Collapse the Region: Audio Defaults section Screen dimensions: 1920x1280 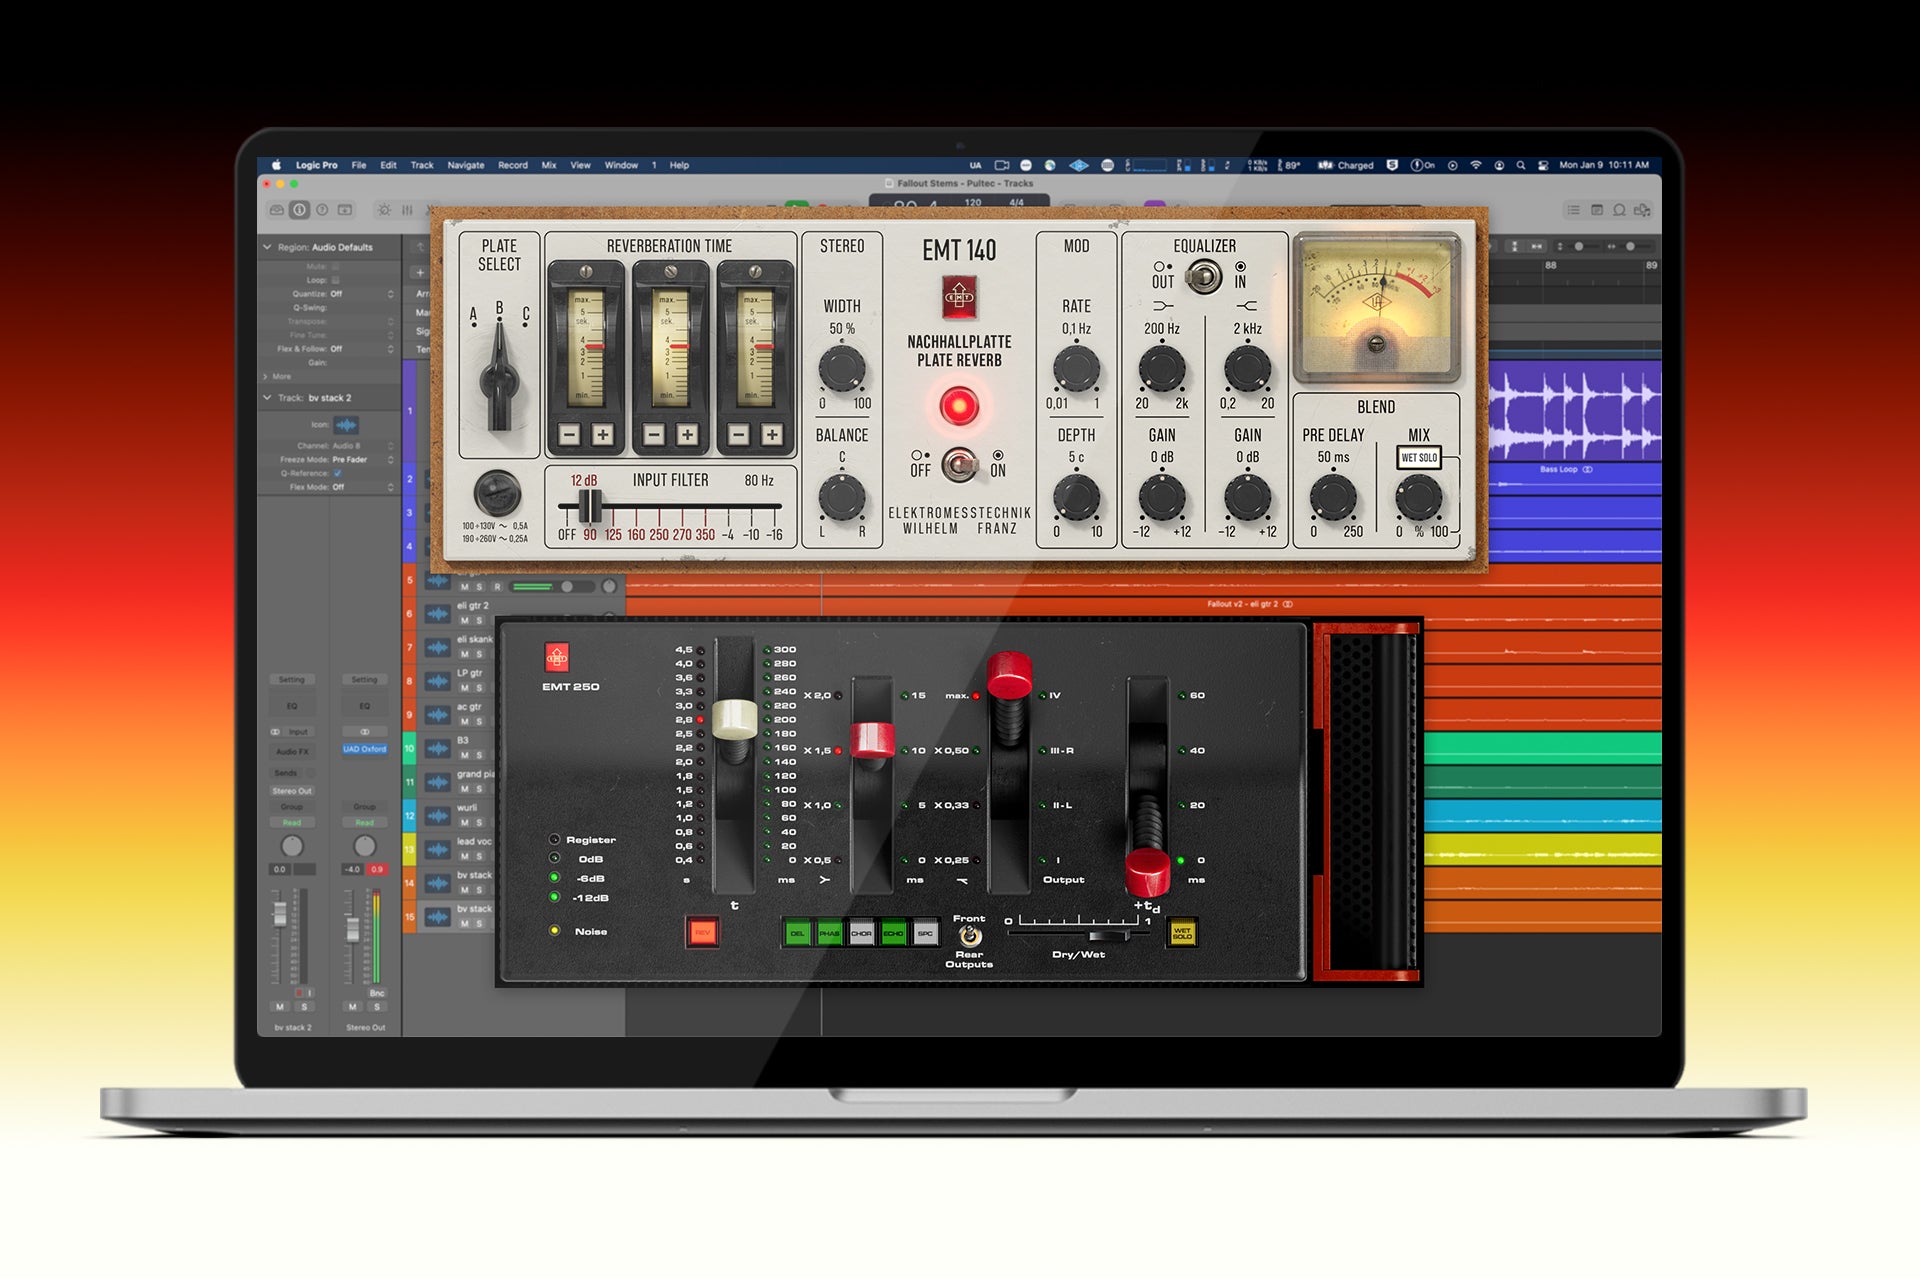(267, 247)
